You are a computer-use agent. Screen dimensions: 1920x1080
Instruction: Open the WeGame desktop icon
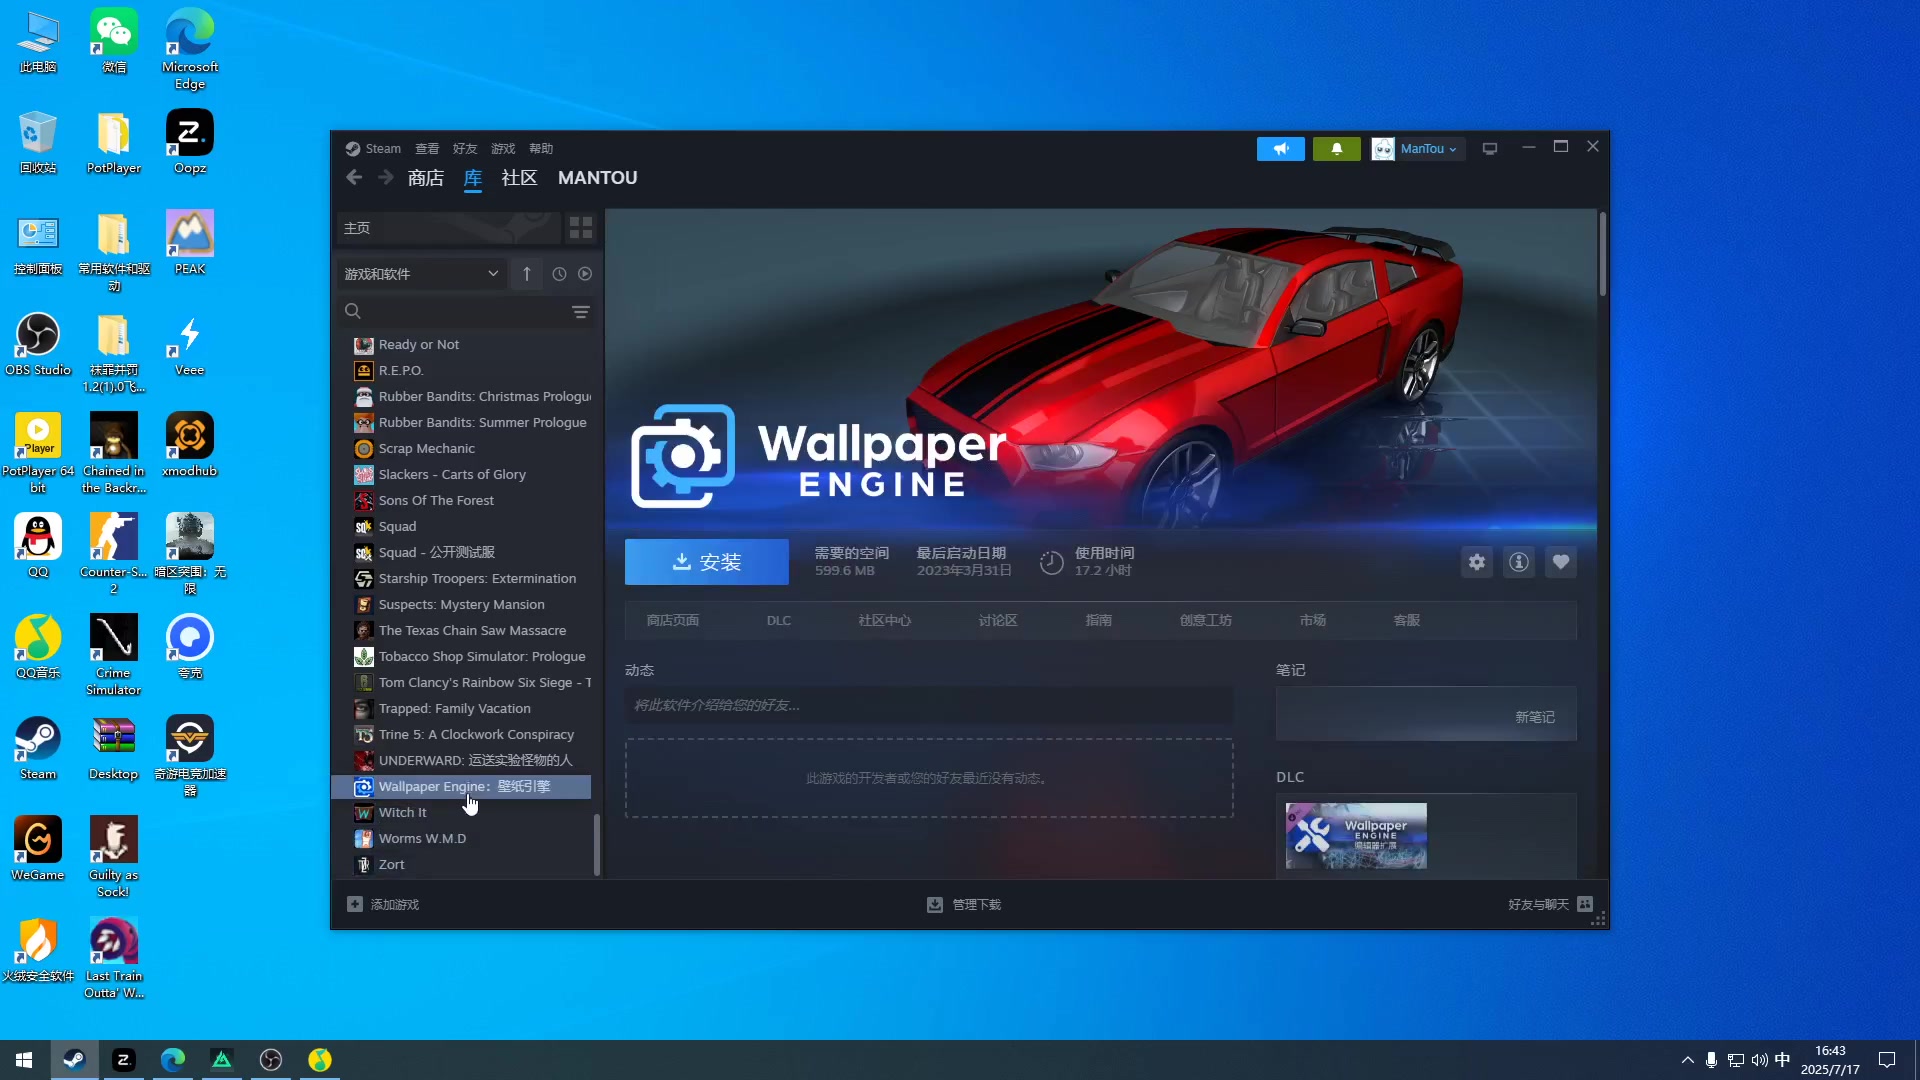(38, 849)
